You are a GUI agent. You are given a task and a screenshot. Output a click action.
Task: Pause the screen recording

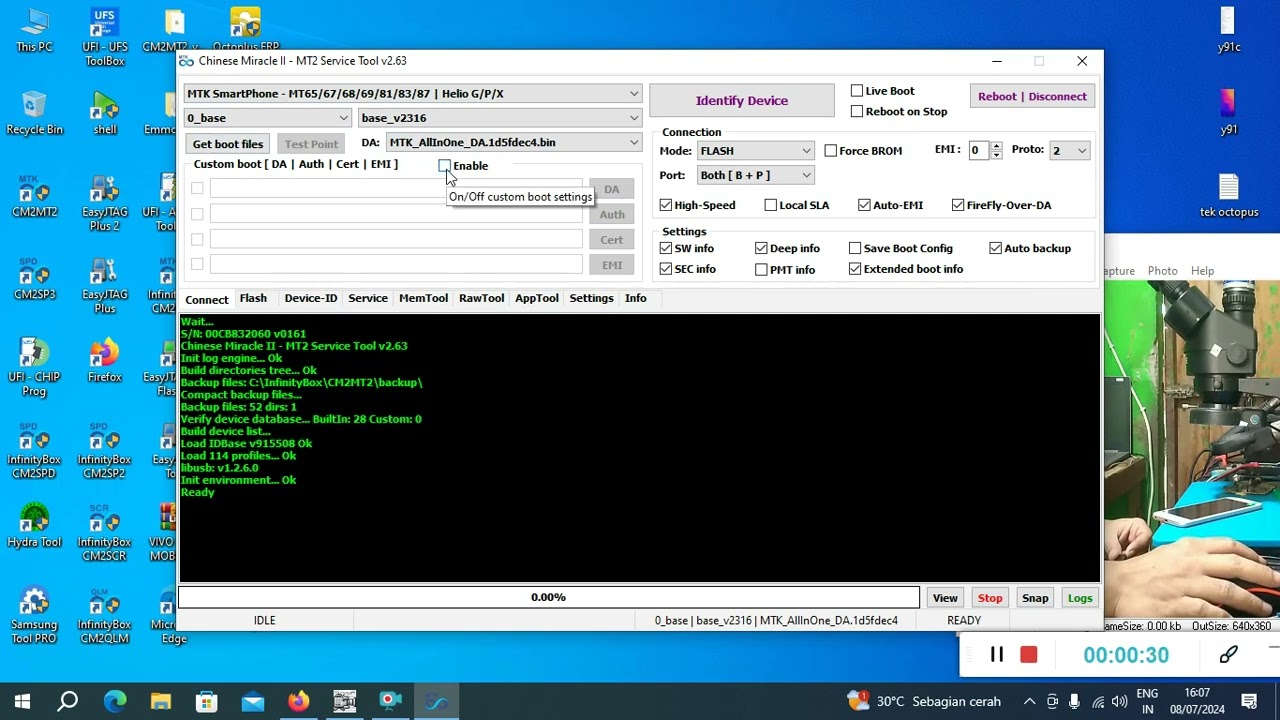997,655
